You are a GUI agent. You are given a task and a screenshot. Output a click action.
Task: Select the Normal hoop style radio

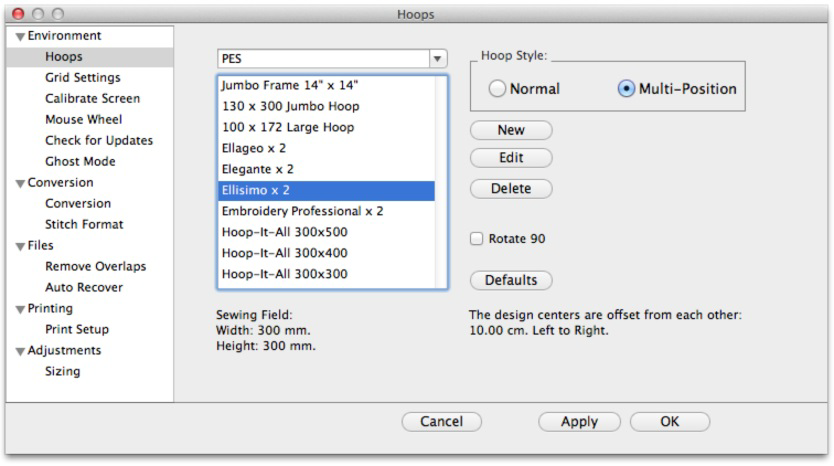[497, 88]
